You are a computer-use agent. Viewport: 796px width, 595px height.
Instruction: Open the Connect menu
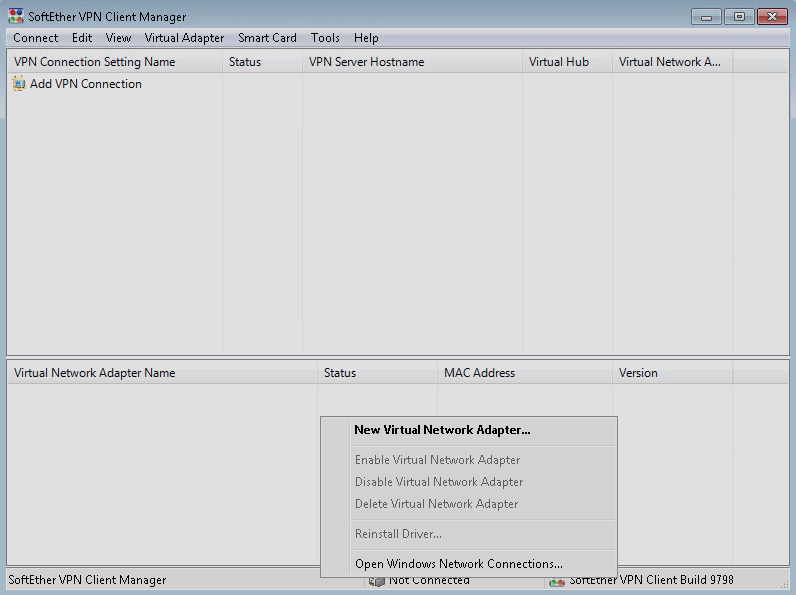click(36, 38)
